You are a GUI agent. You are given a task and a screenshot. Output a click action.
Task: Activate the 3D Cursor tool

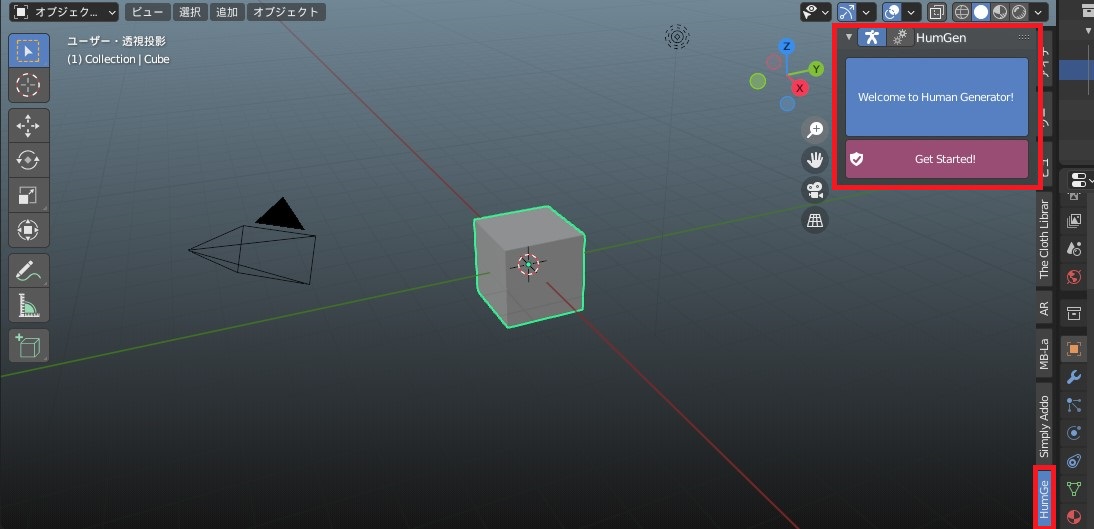29,84
